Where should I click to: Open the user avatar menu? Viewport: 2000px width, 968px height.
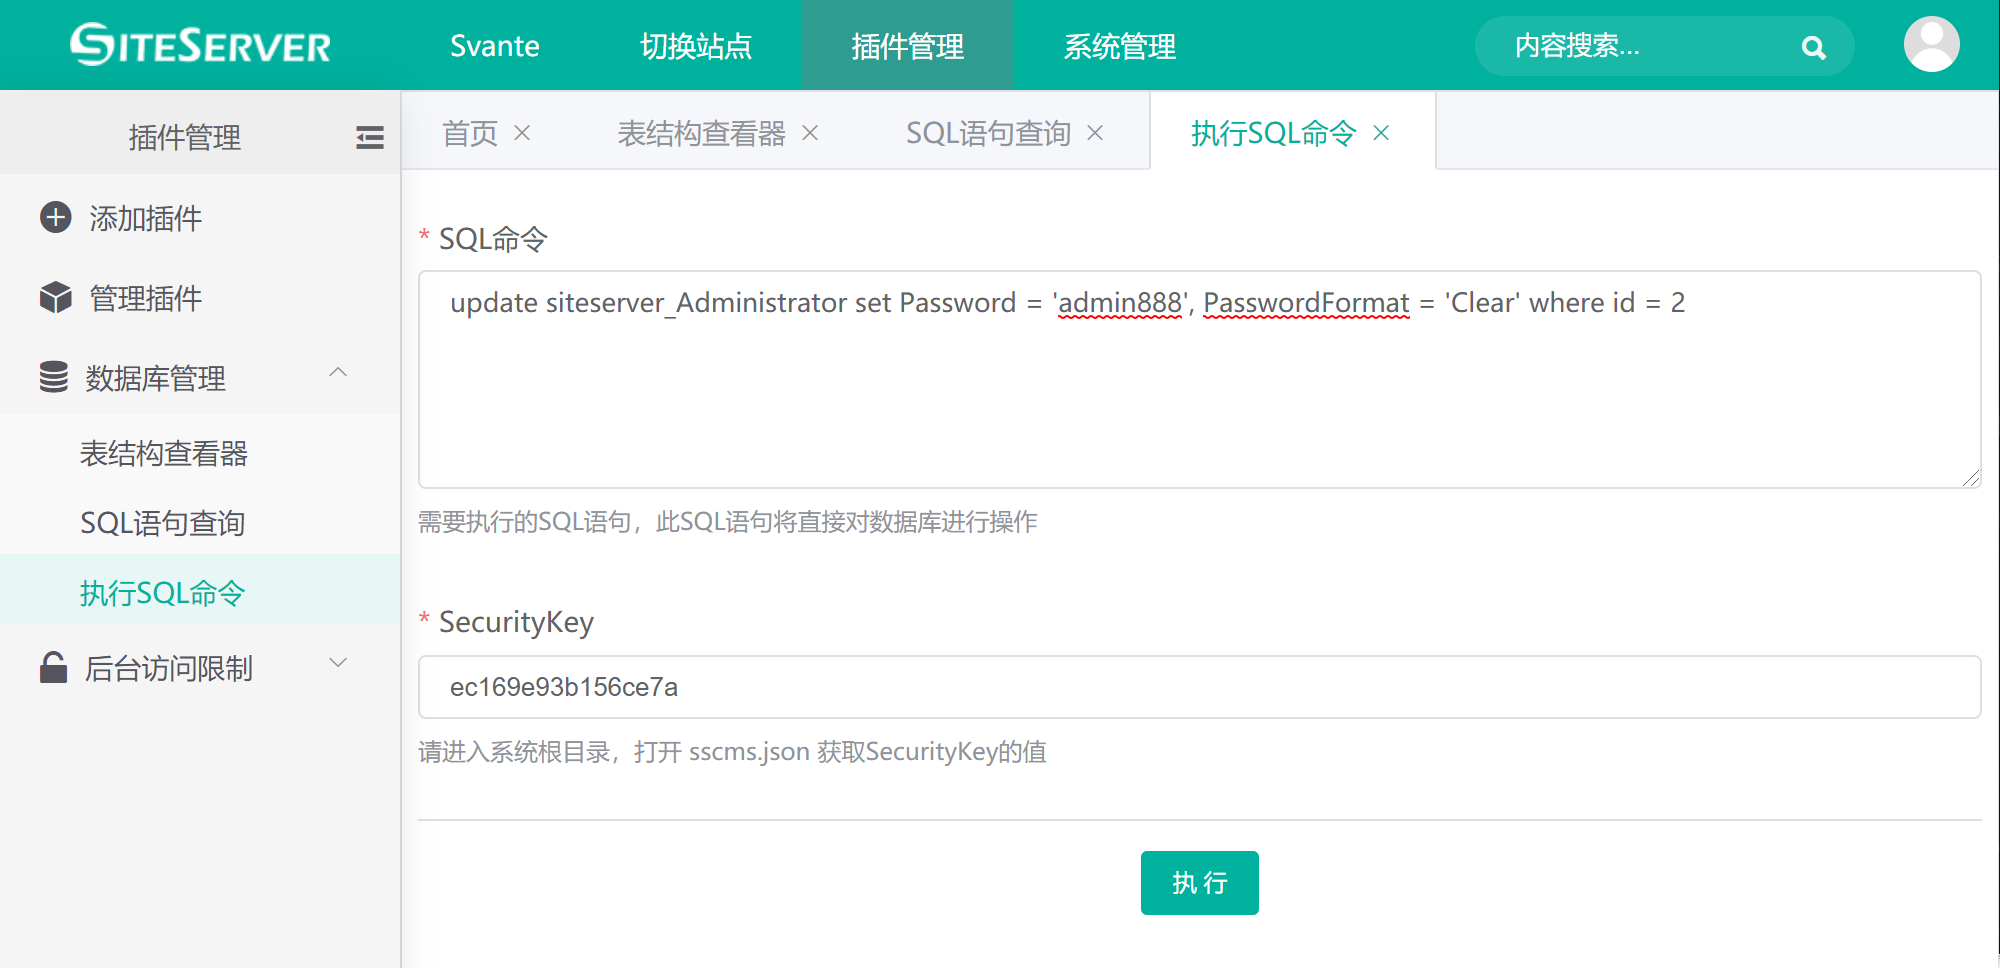point(1931,45)
